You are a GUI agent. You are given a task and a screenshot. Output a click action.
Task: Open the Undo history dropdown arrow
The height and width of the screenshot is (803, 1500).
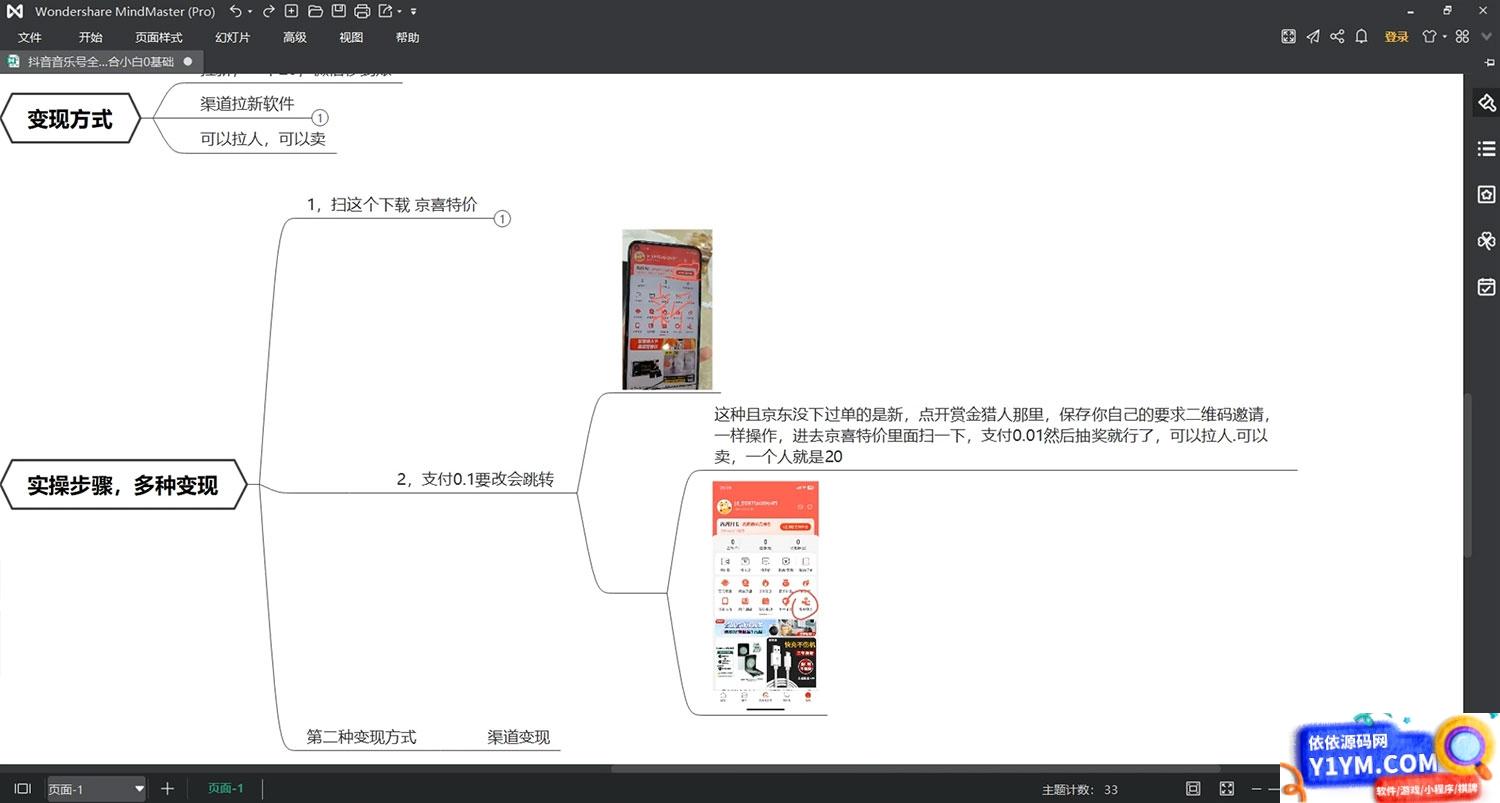click(249, 12)
